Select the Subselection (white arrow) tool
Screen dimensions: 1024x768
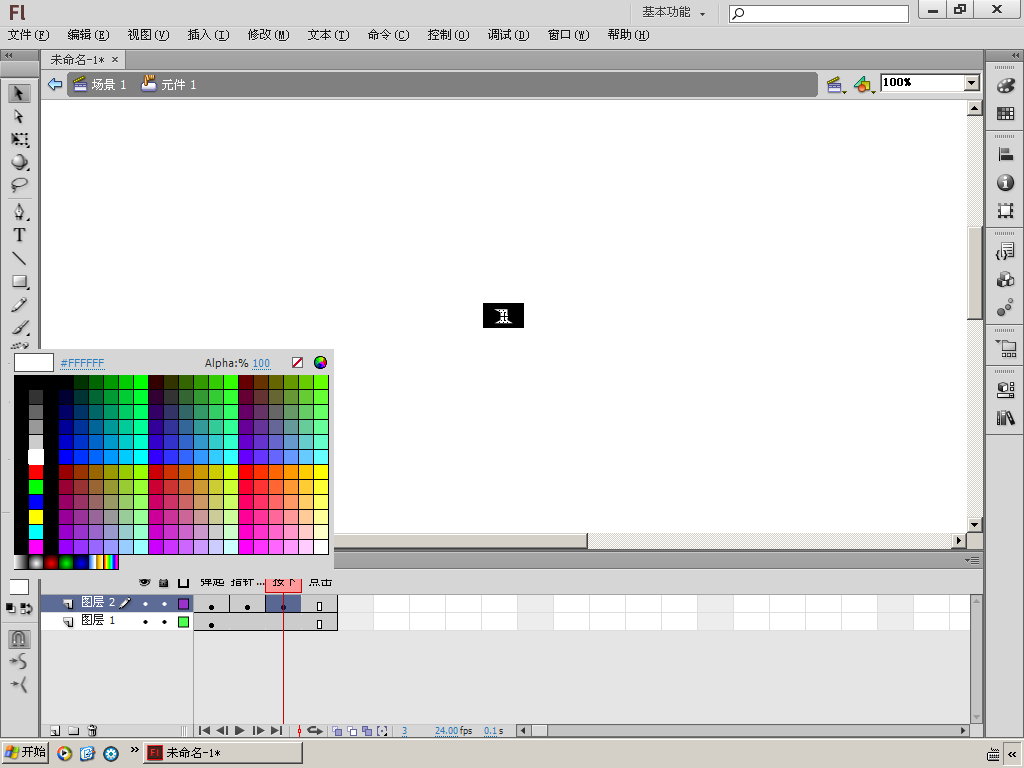[x=19, y=117]
